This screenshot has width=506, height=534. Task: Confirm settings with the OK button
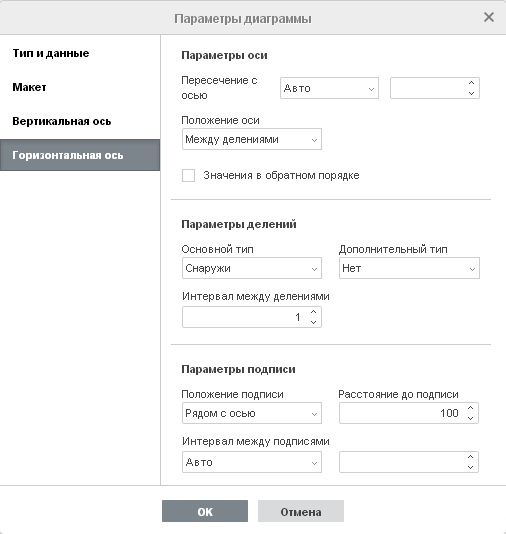205,511
